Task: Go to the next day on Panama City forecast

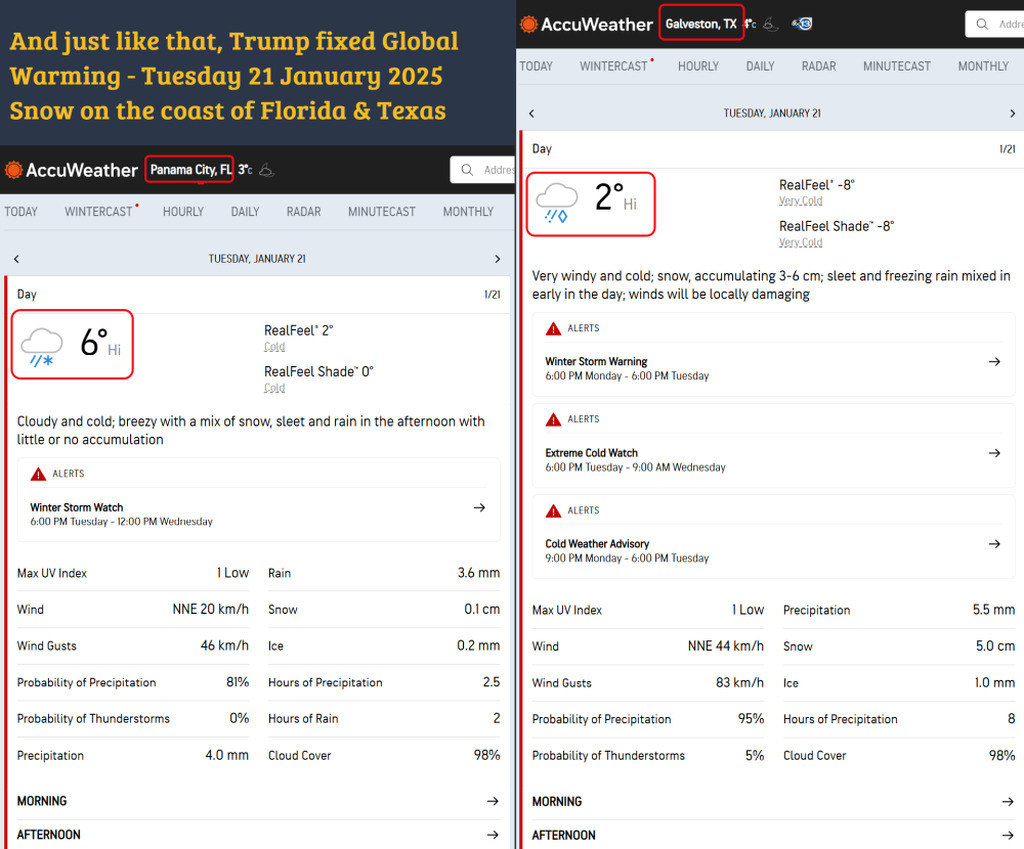Action: pyautogui.click(x=497, y=259)
